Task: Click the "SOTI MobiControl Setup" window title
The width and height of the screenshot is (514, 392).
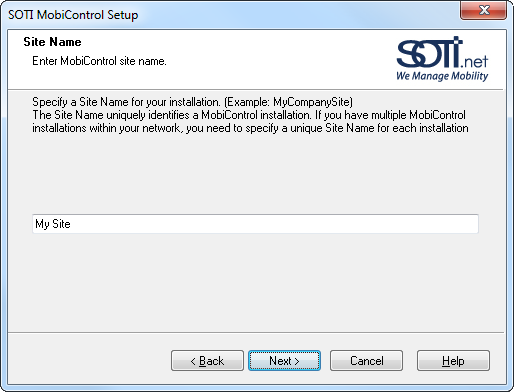Action: [73, 15]
